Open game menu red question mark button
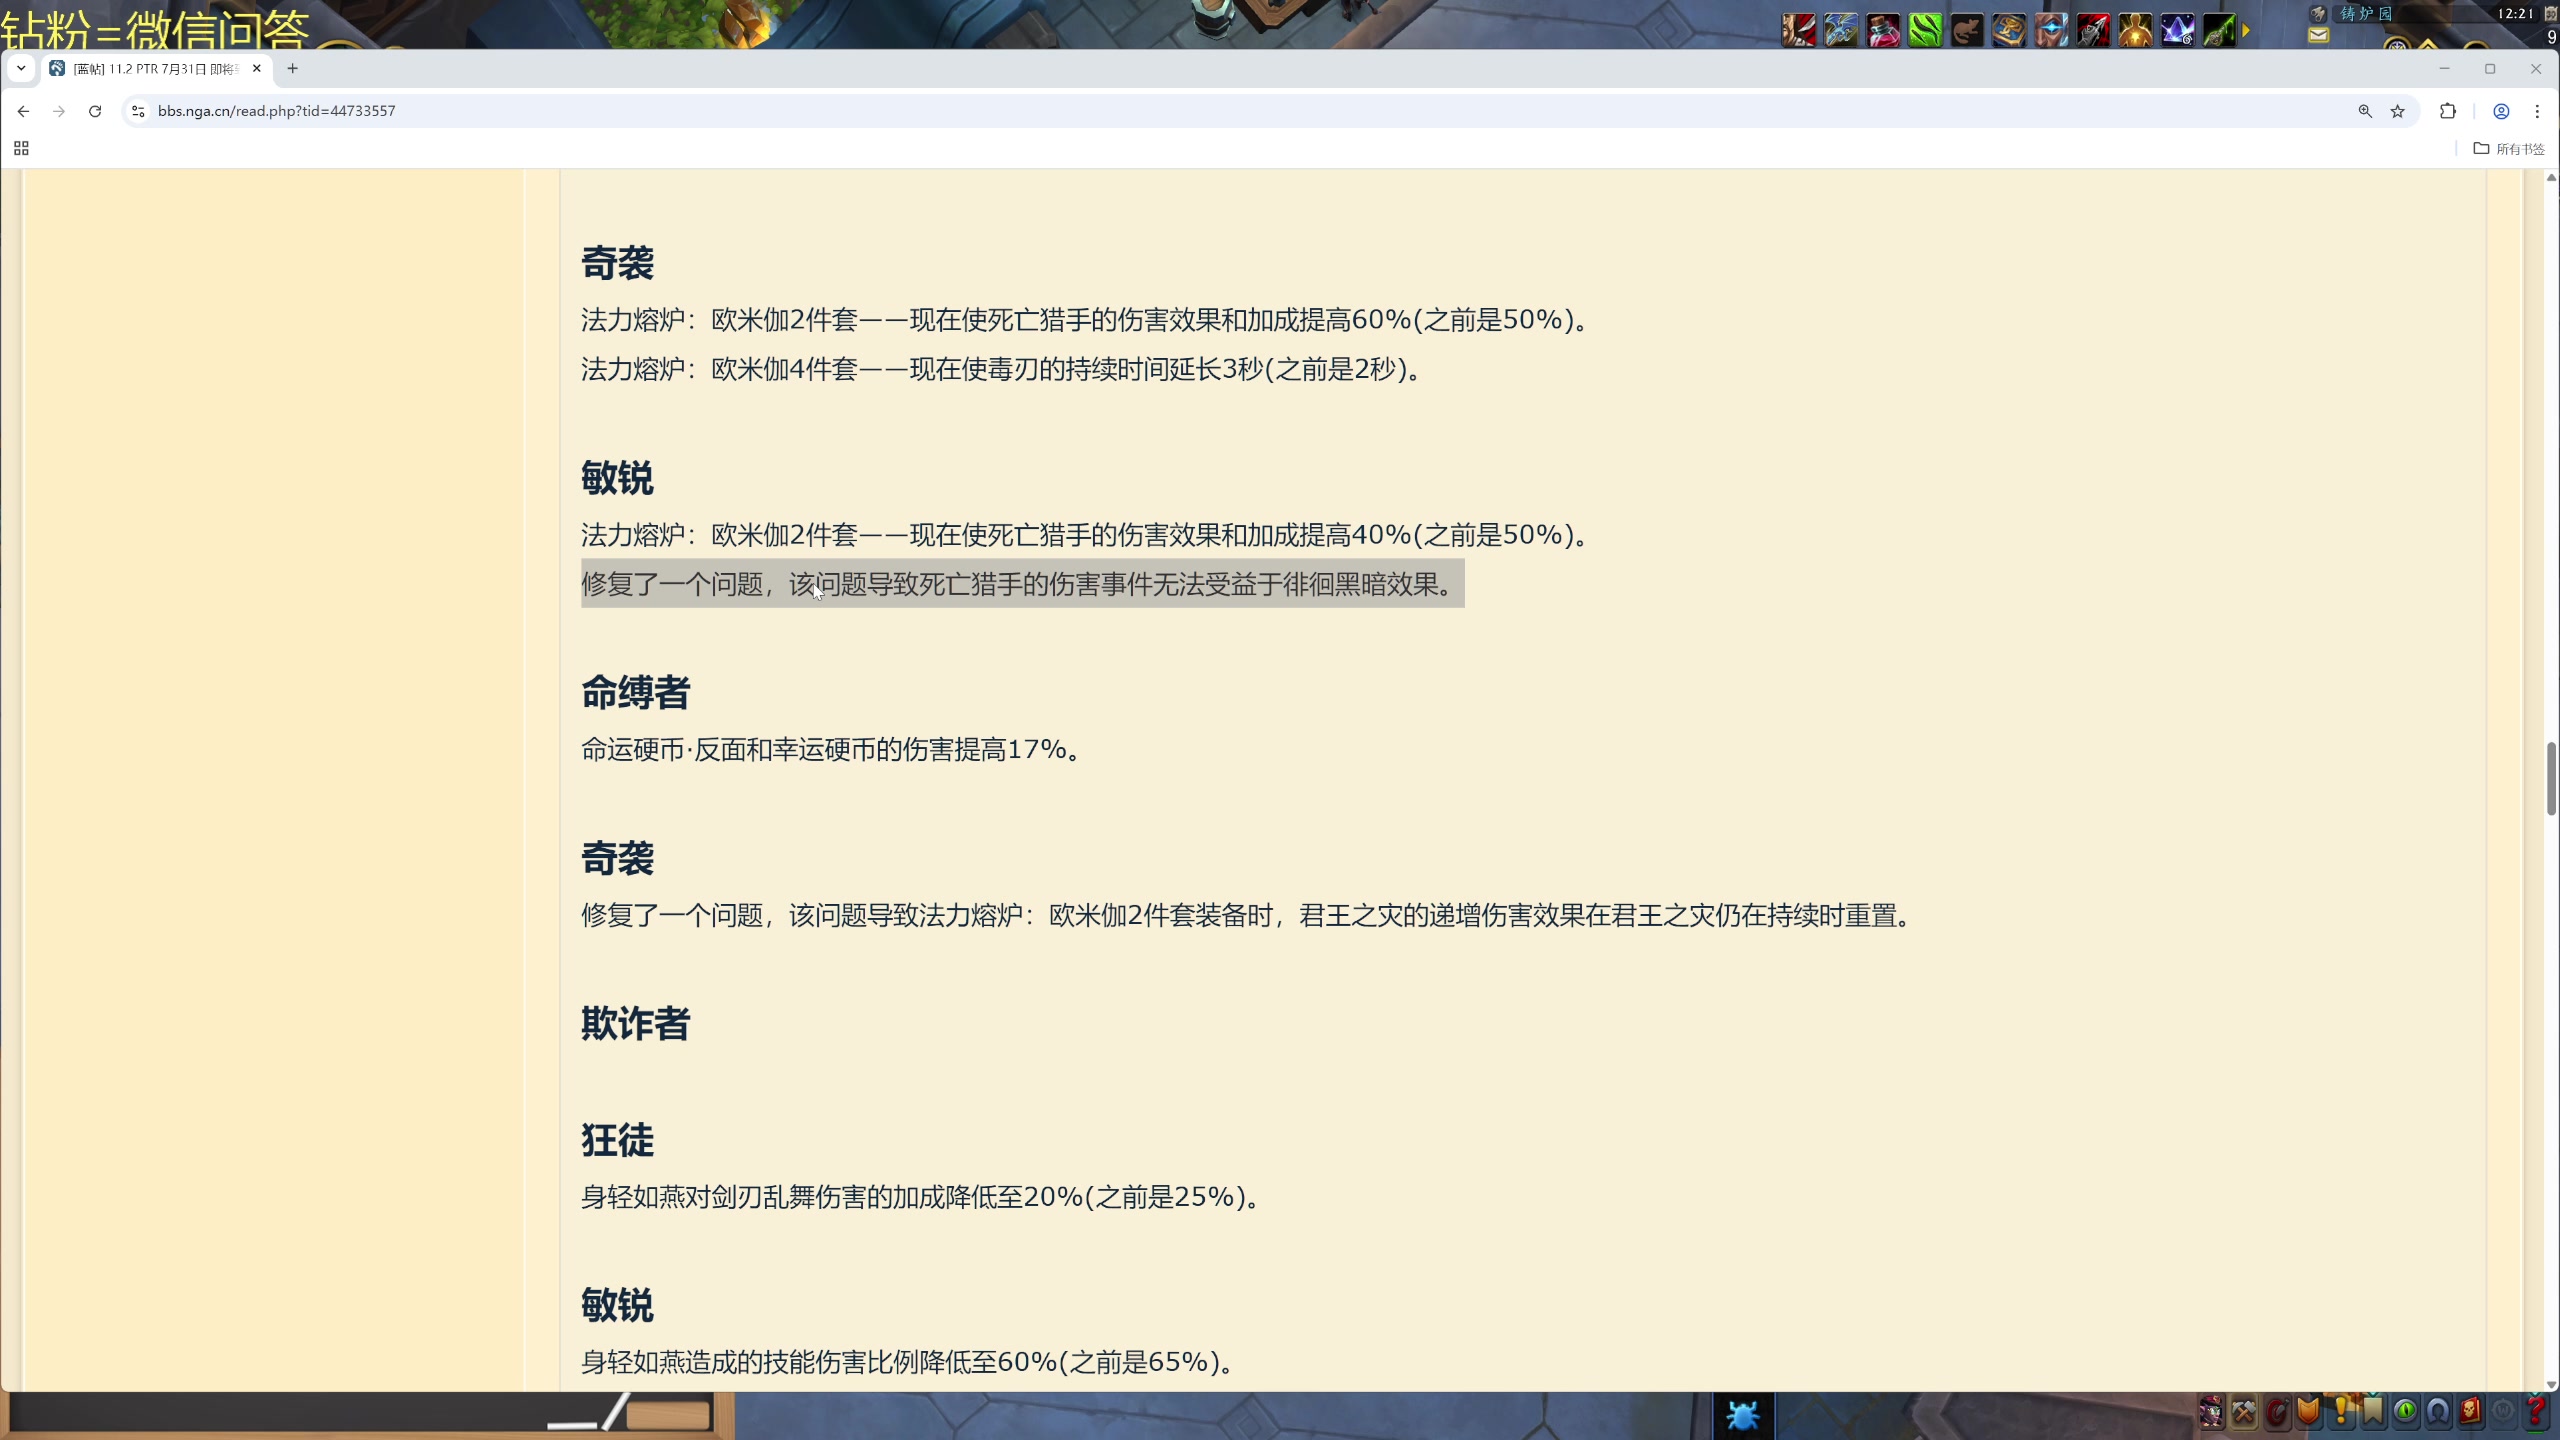 click(2535, 1411)
